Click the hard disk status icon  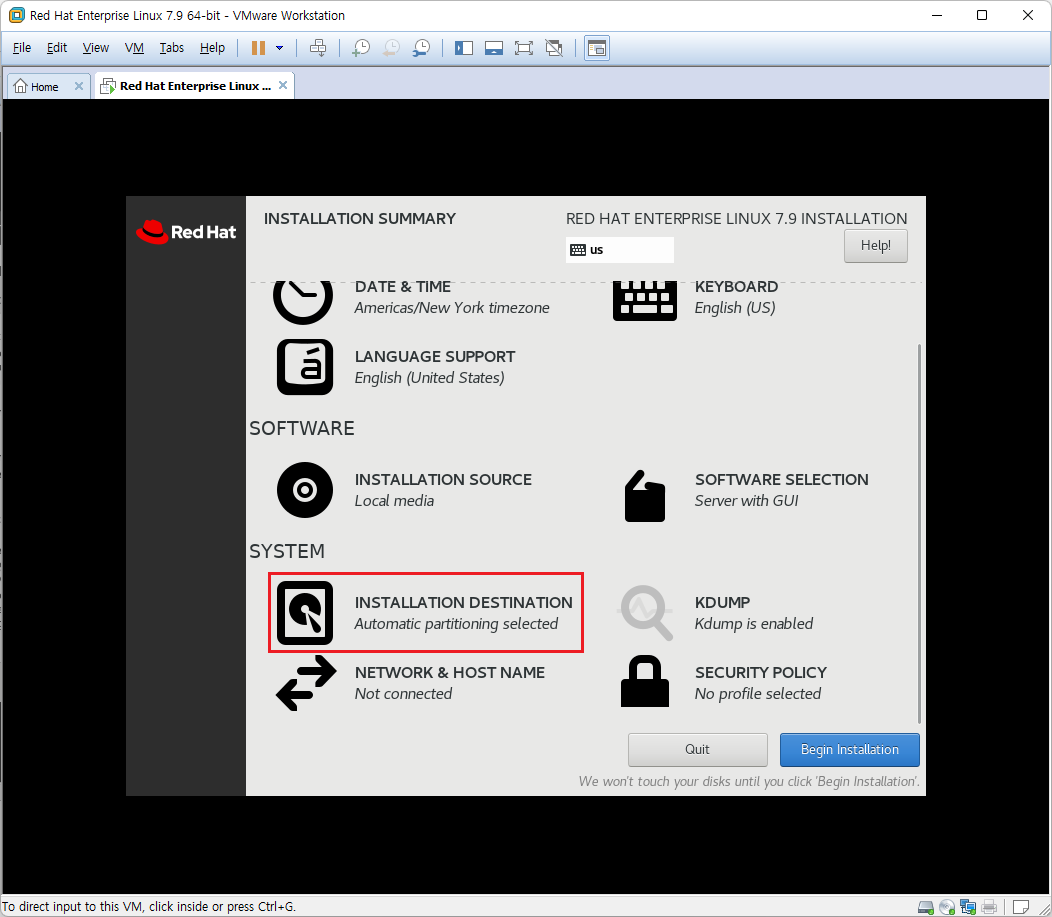tap(926, 908)
